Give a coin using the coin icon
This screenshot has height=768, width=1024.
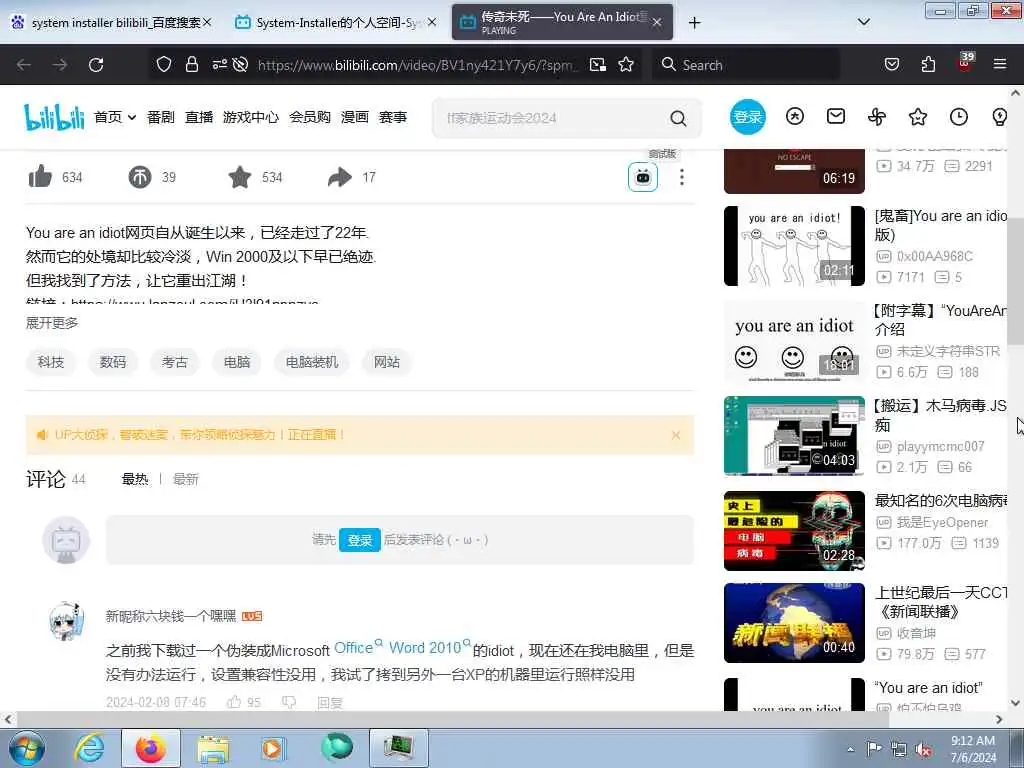[140, 177]
